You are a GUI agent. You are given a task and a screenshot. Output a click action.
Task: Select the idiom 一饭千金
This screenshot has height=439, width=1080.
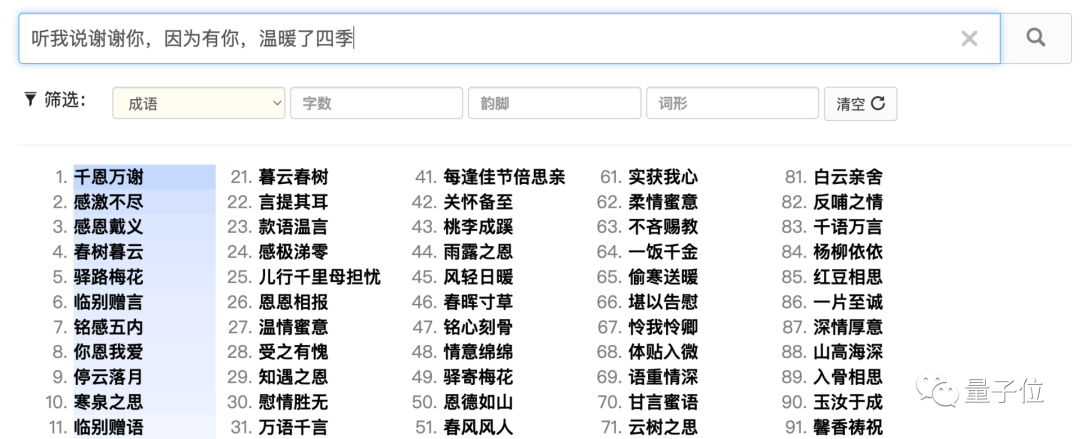click(x=663, y=252)
